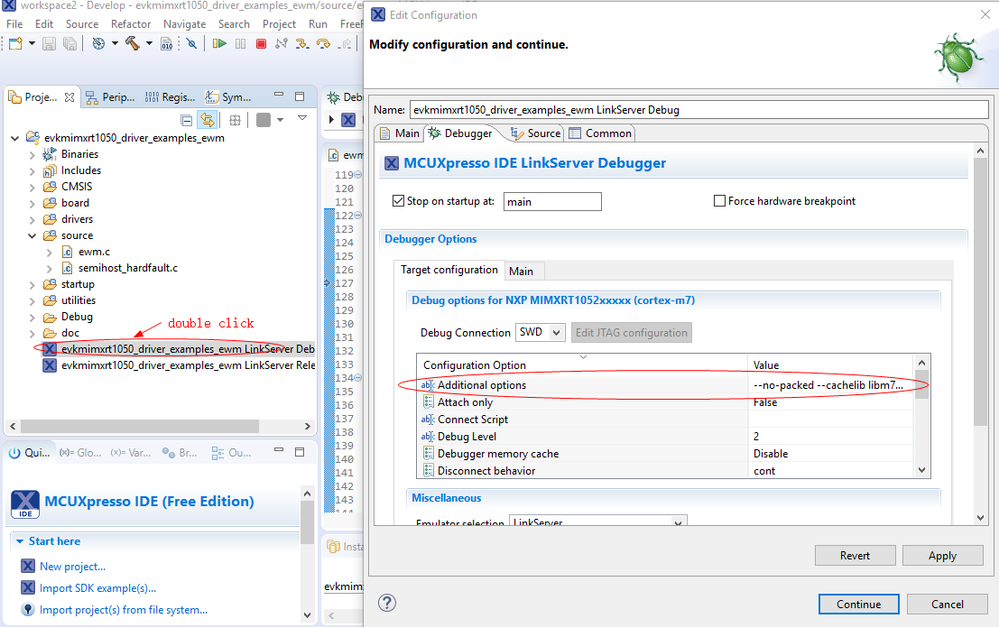Switch to the Registers view tab
The height and width of the screenshot is (627, 999).
(169, 97)
